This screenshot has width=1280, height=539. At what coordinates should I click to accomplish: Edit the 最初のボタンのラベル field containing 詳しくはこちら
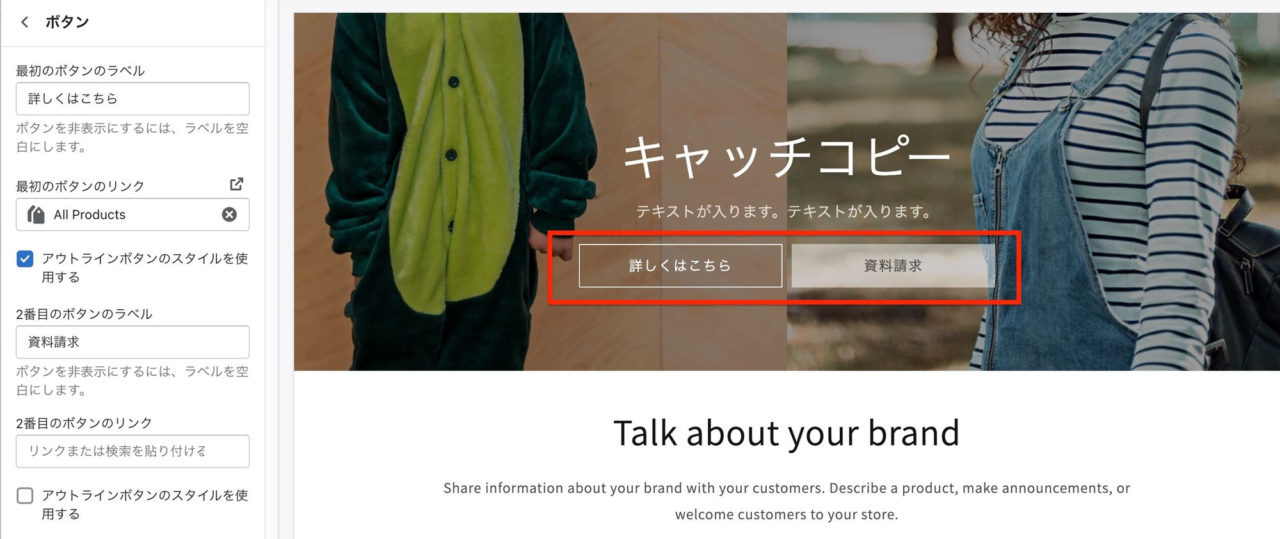point(133,99)
